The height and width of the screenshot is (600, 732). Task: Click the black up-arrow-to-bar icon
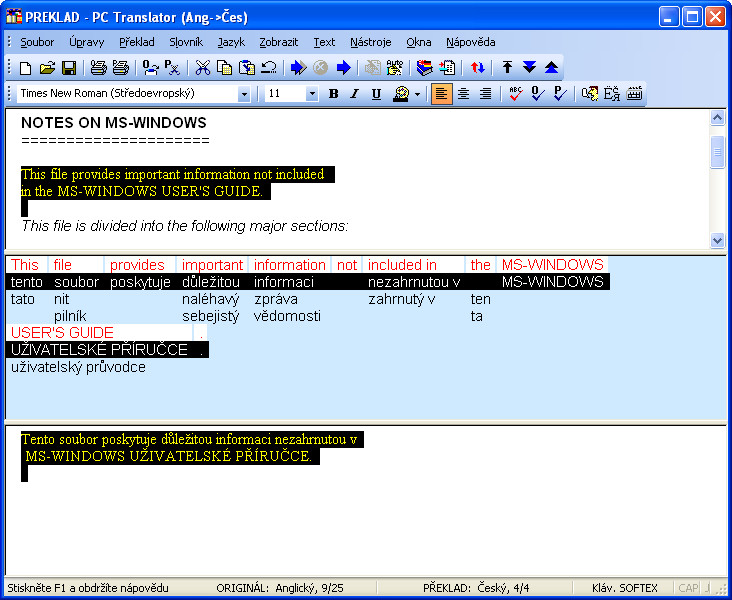point(507,68)
